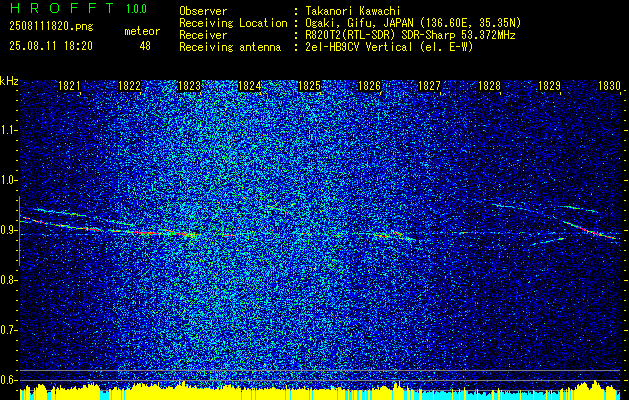Click observer name Takanori Kawachi

coord(353,11)
